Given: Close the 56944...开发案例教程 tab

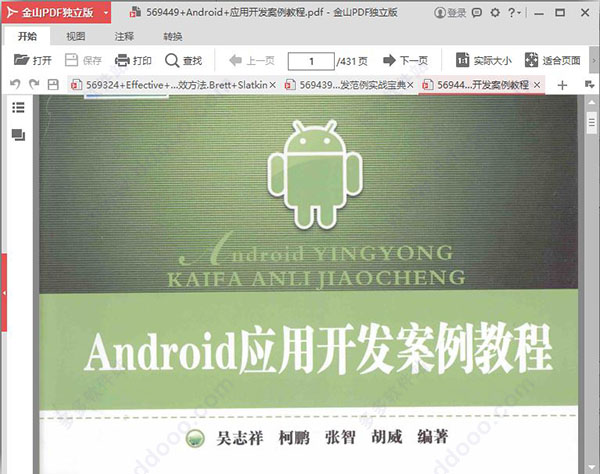Looking at the screenshot, I should click(537, 85).
